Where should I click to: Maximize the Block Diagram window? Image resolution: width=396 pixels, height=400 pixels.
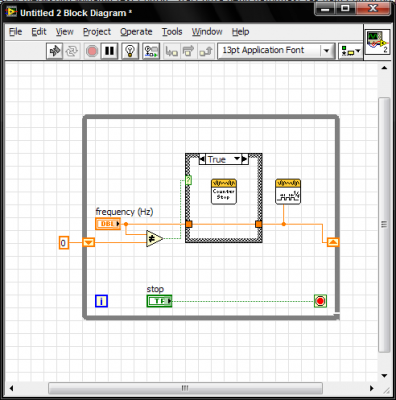345,8
